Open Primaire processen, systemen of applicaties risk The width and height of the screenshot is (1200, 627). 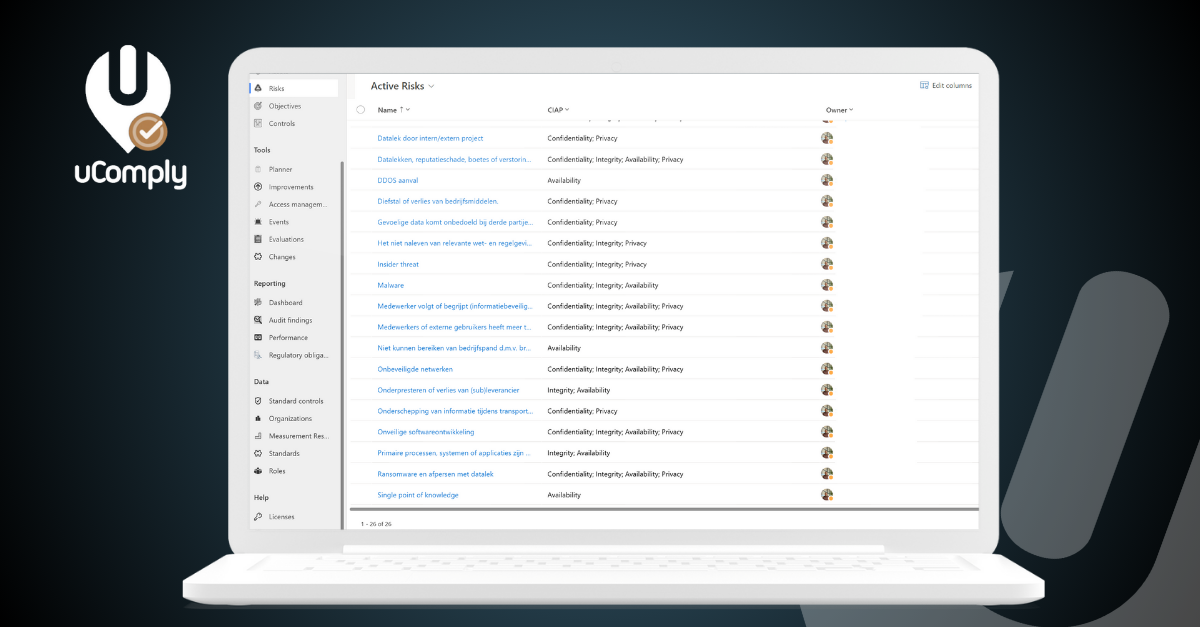point(455,453)
